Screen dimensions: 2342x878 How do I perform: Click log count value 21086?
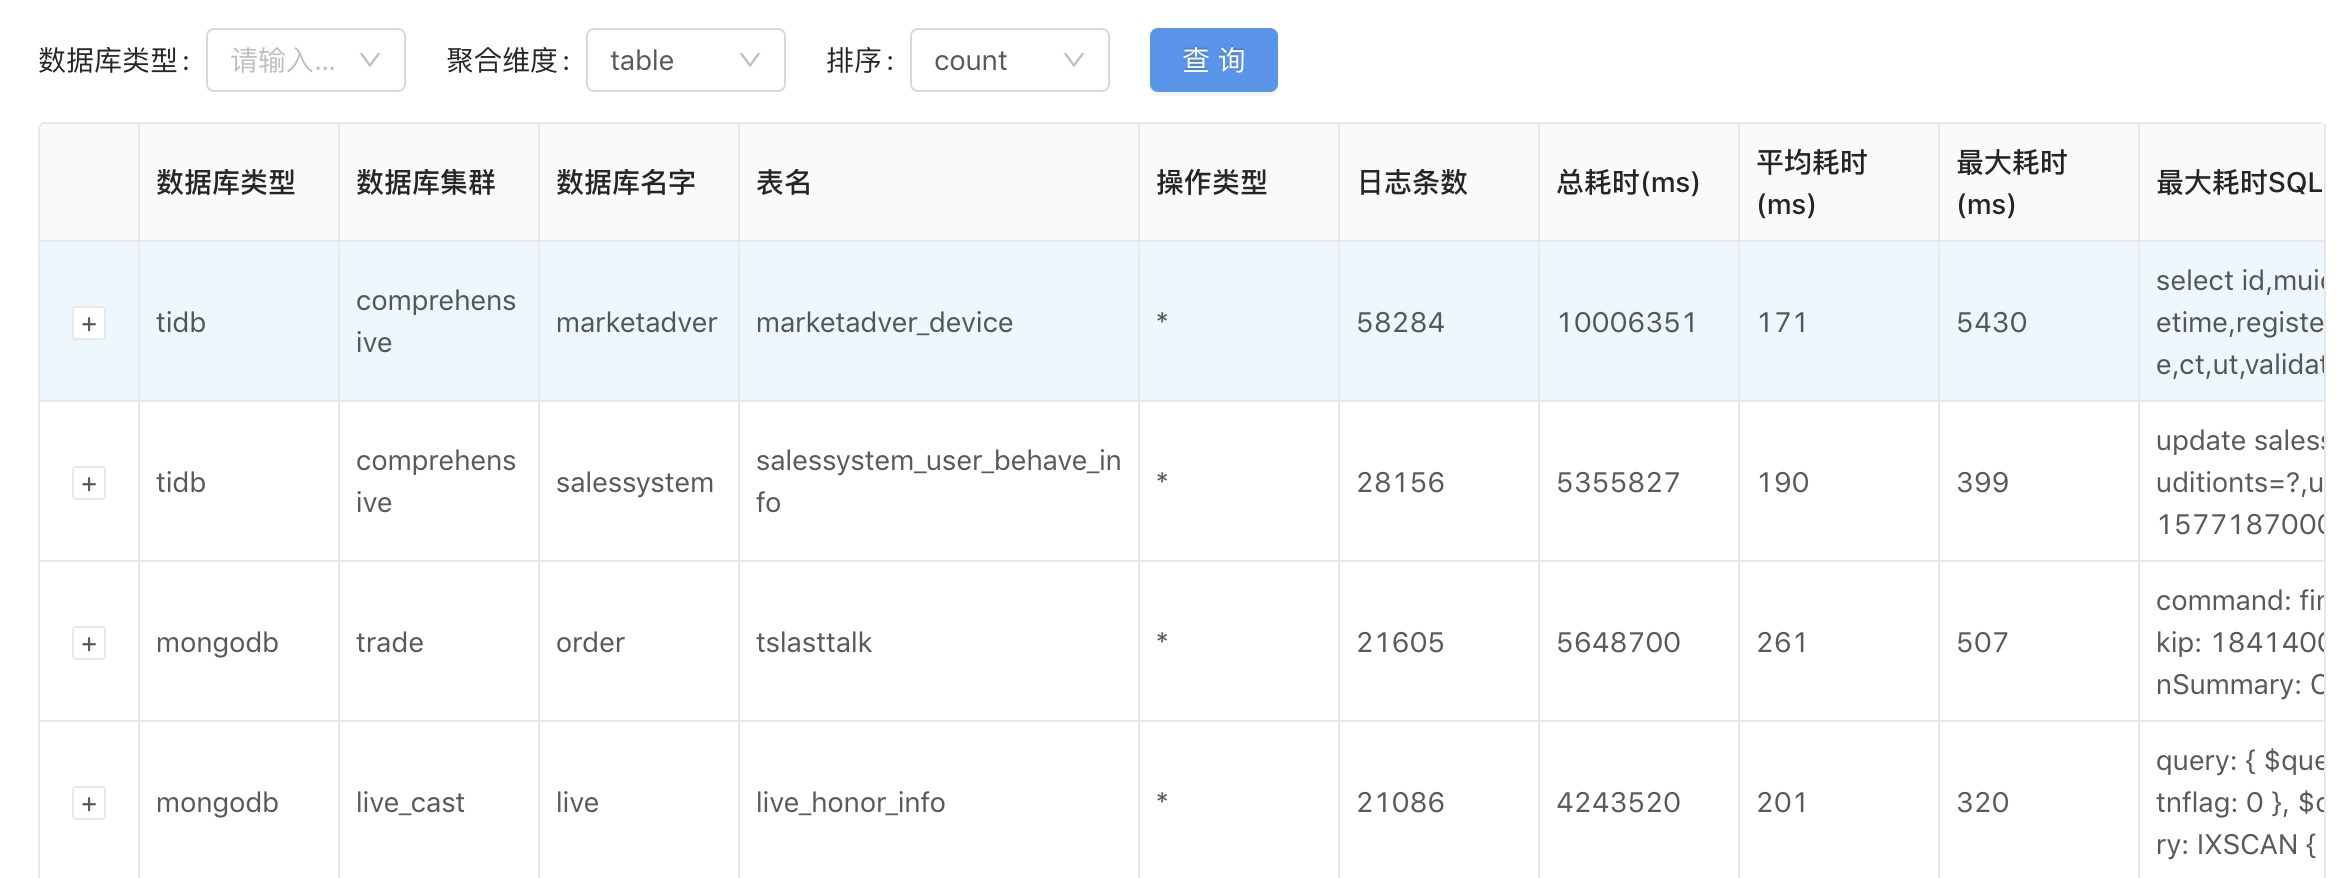pos(1400,802)
